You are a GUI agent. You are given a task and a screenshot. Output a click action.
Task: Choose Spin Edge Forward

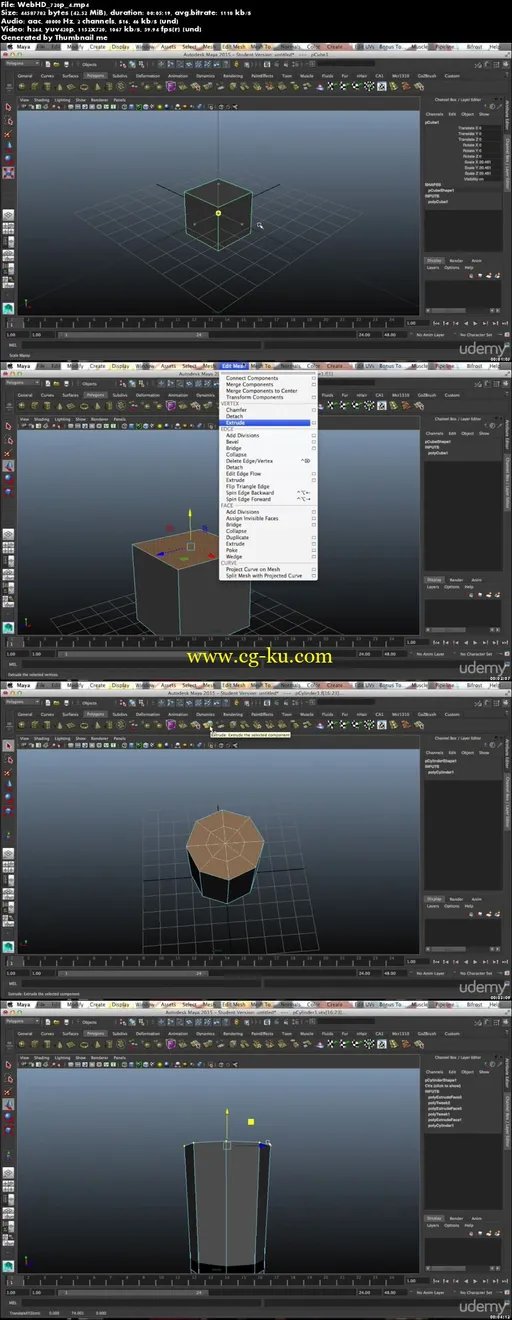tap(248, 499)
